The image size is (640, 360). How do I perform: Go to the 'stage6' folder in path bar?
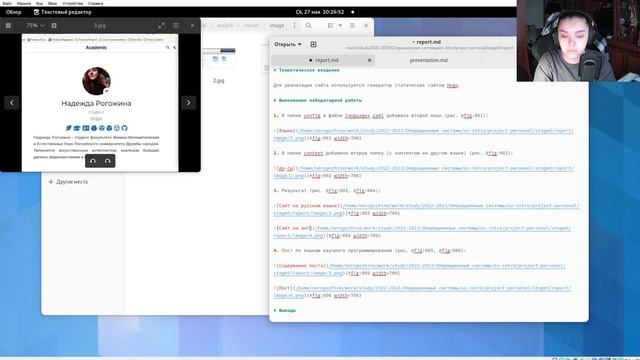(x=225, y=25)
